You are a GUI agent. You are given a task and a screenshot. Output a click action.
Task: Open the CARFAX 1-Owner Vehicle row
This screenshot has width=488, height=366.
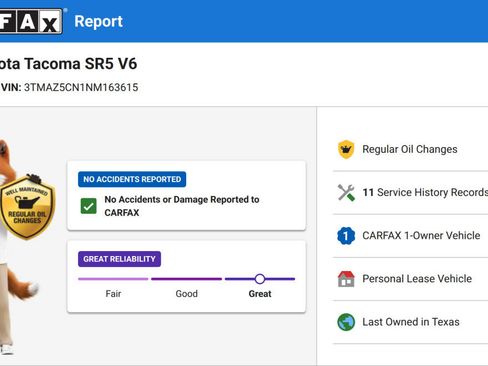[x=410, y=236]
